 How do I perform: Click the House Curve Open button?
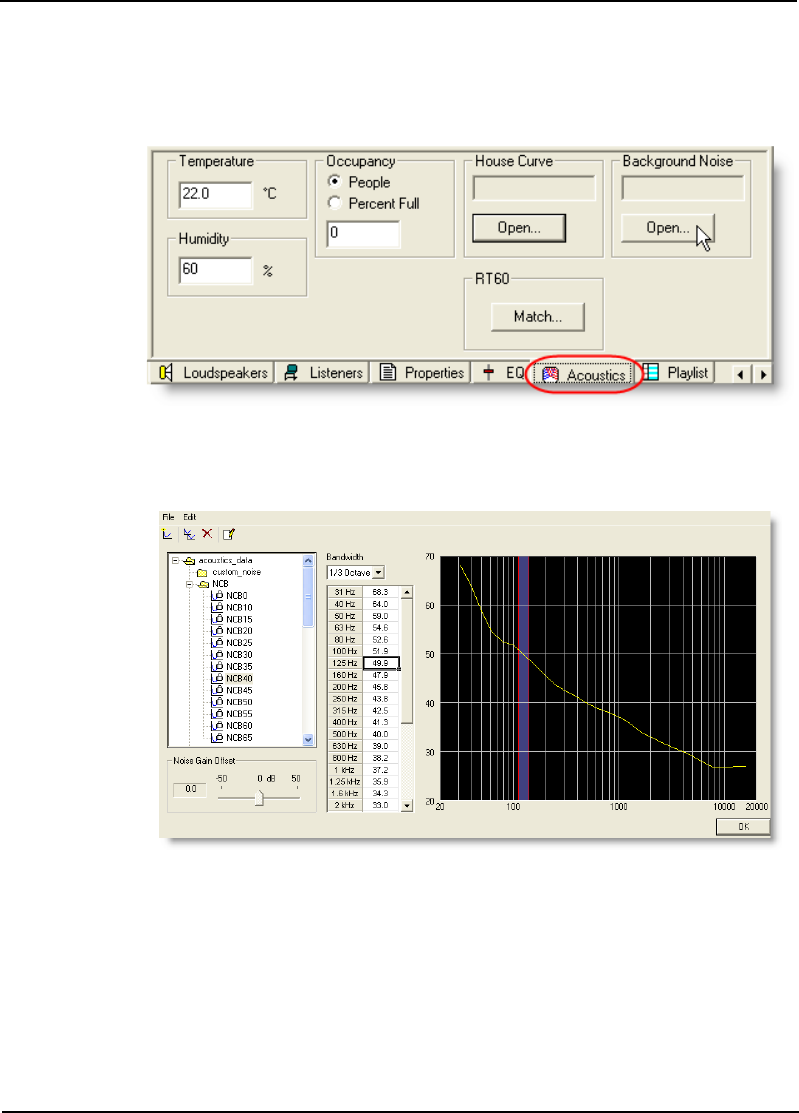(x=519, y=228)
